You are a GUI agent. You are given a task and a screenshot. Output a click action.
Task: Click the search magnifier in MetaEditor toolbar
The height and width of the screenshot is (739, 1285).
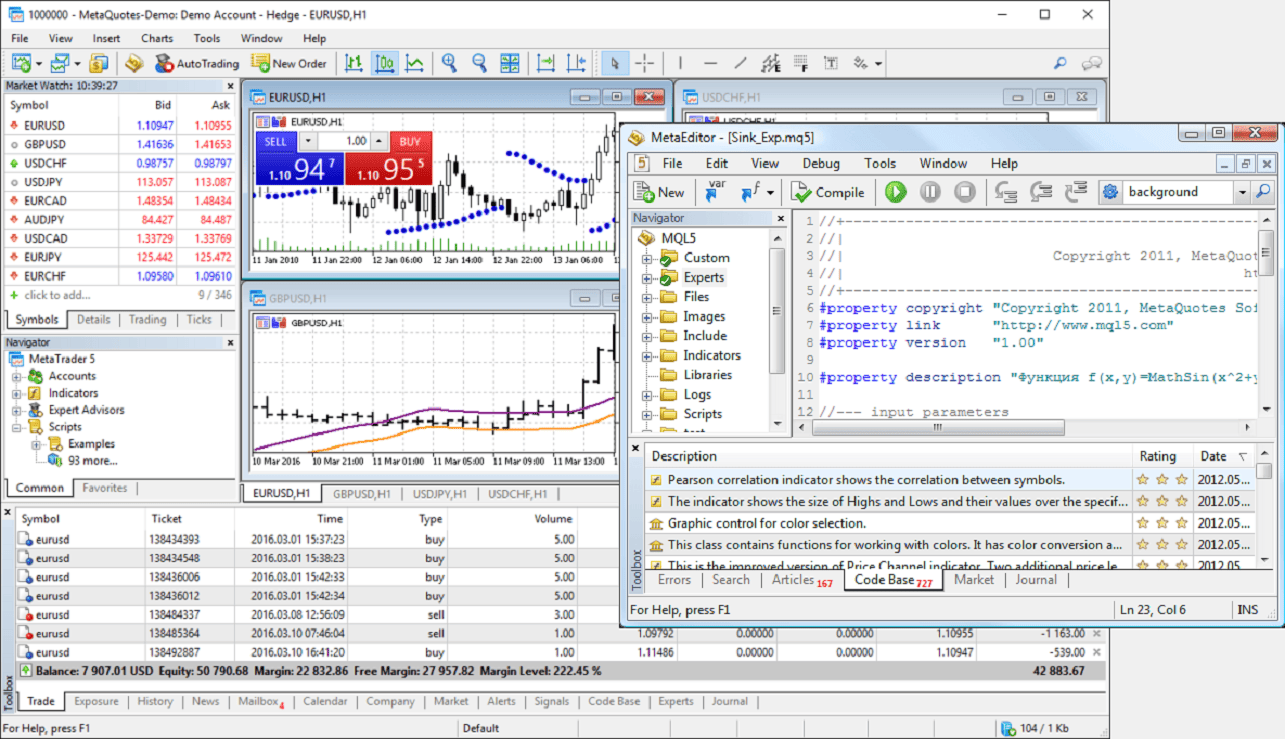[x=1264, y=192]
